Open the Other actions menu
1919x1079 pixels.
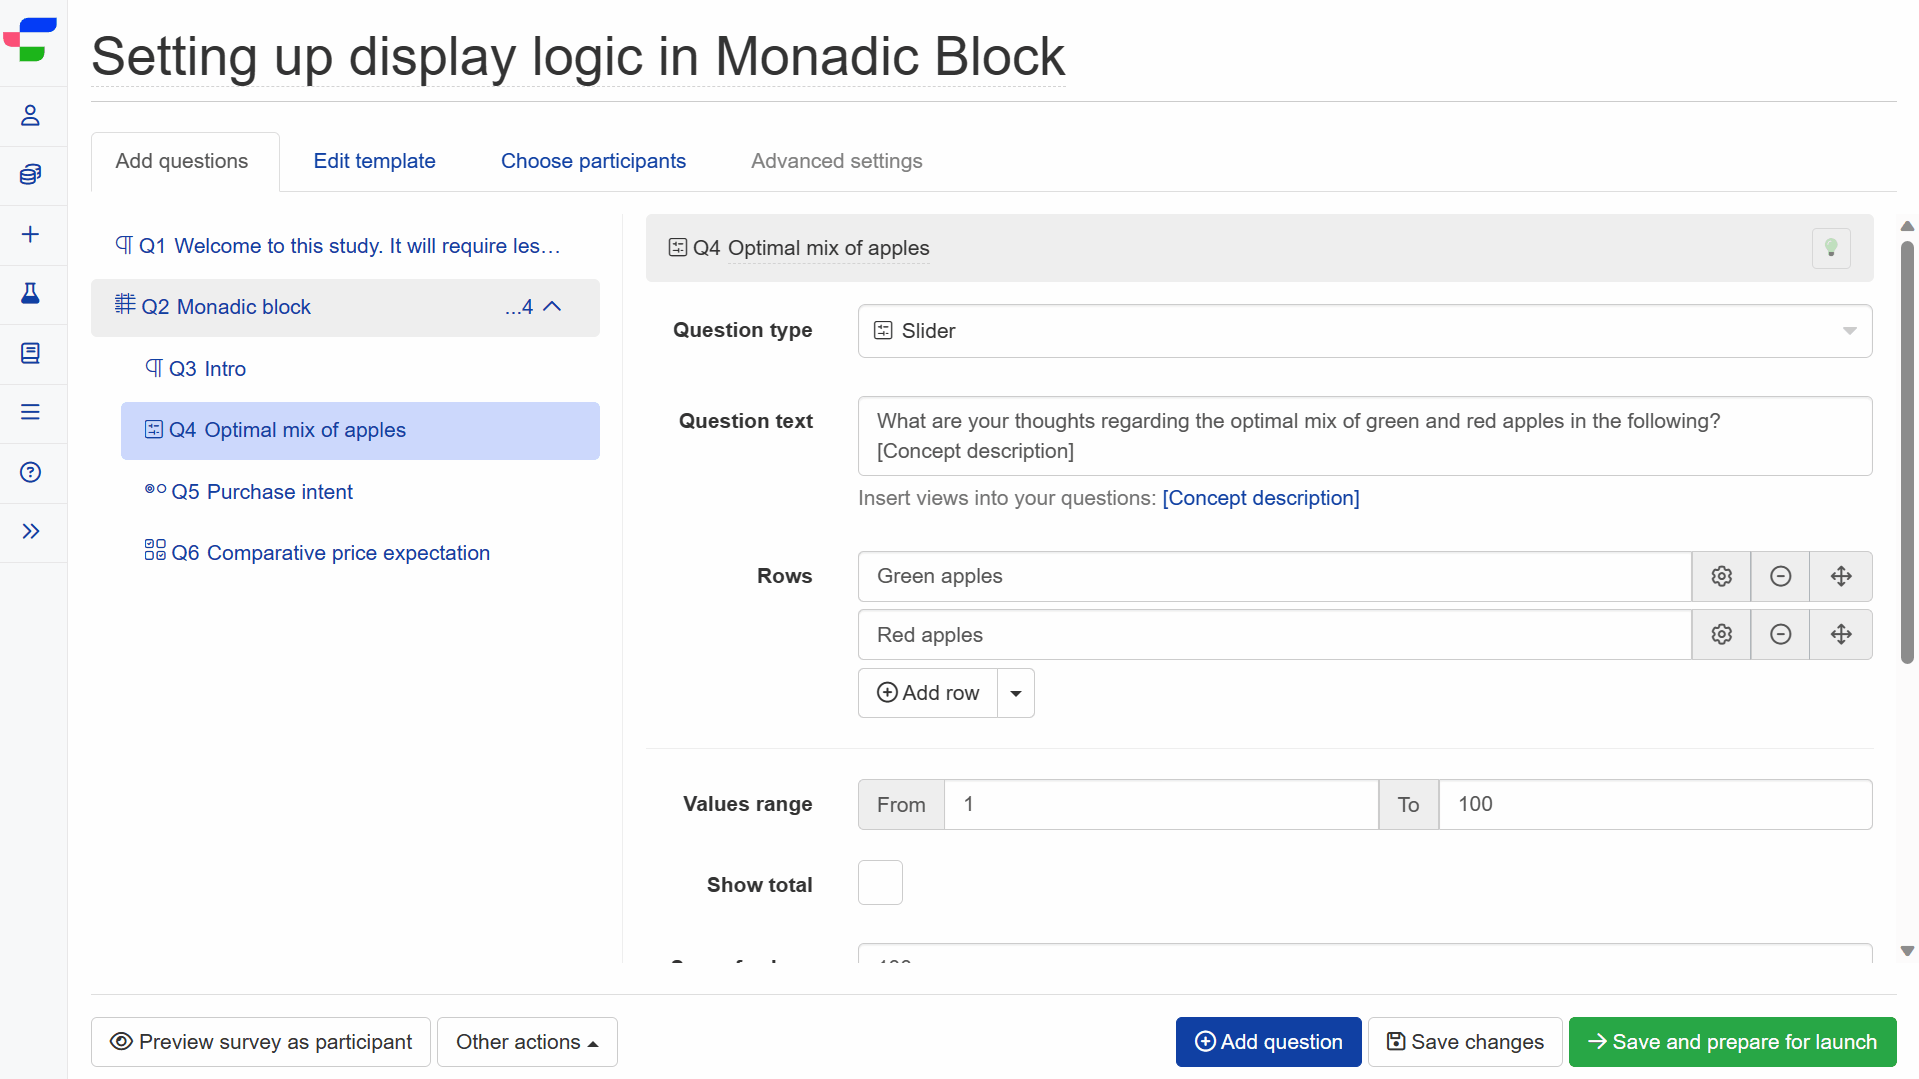pyautogui.click(x=527, y=1042)
